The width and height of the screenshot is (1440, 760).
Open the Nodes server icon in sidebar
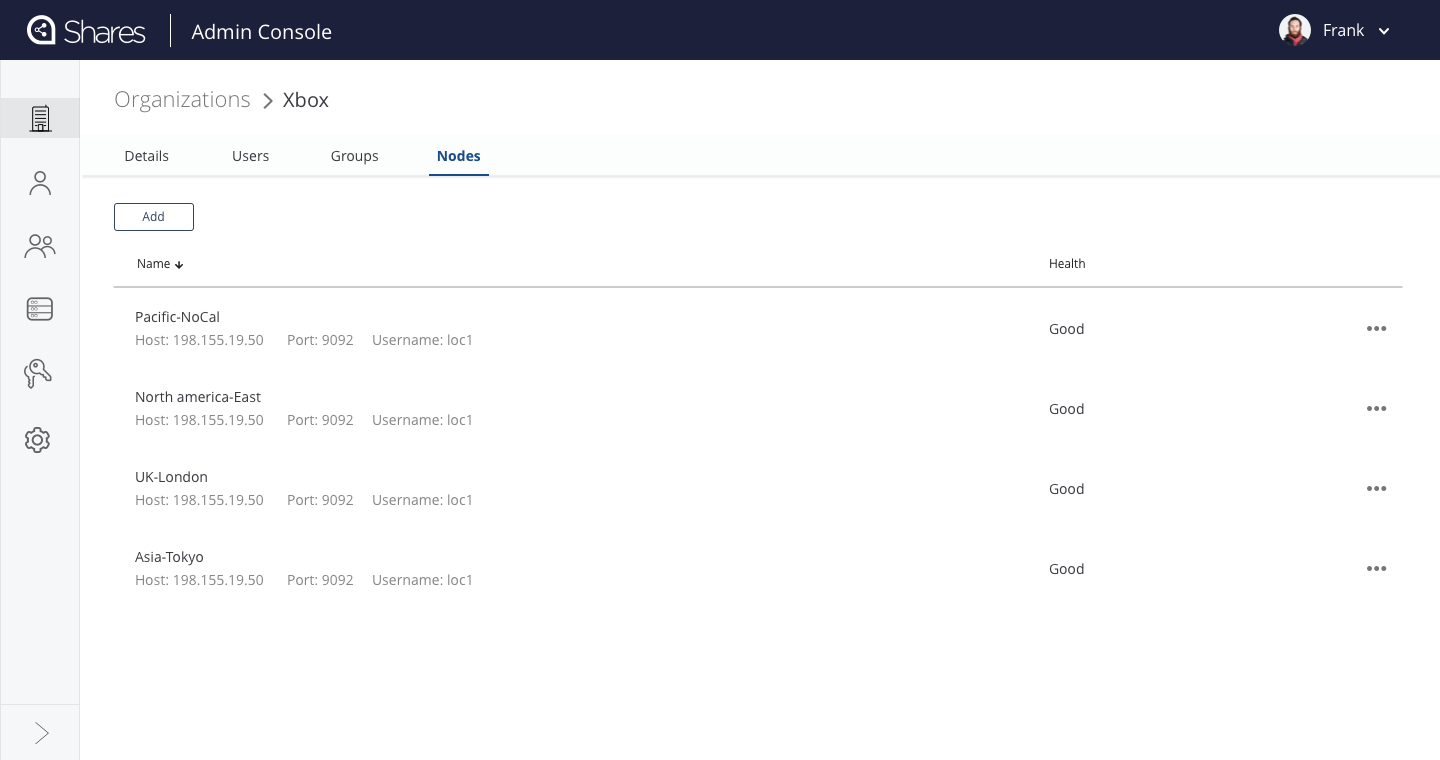[x=40, y=309]
